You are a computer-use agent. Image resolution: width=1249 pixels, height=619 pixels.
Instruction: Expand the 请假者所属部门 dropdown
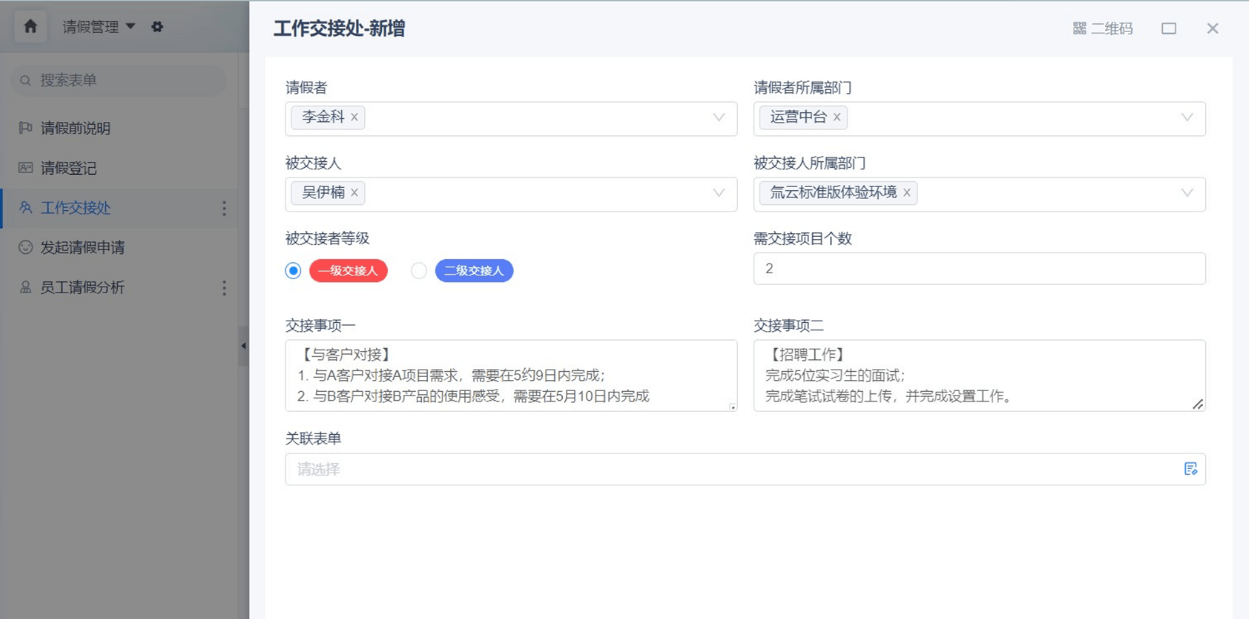[x=1186, y=118]
